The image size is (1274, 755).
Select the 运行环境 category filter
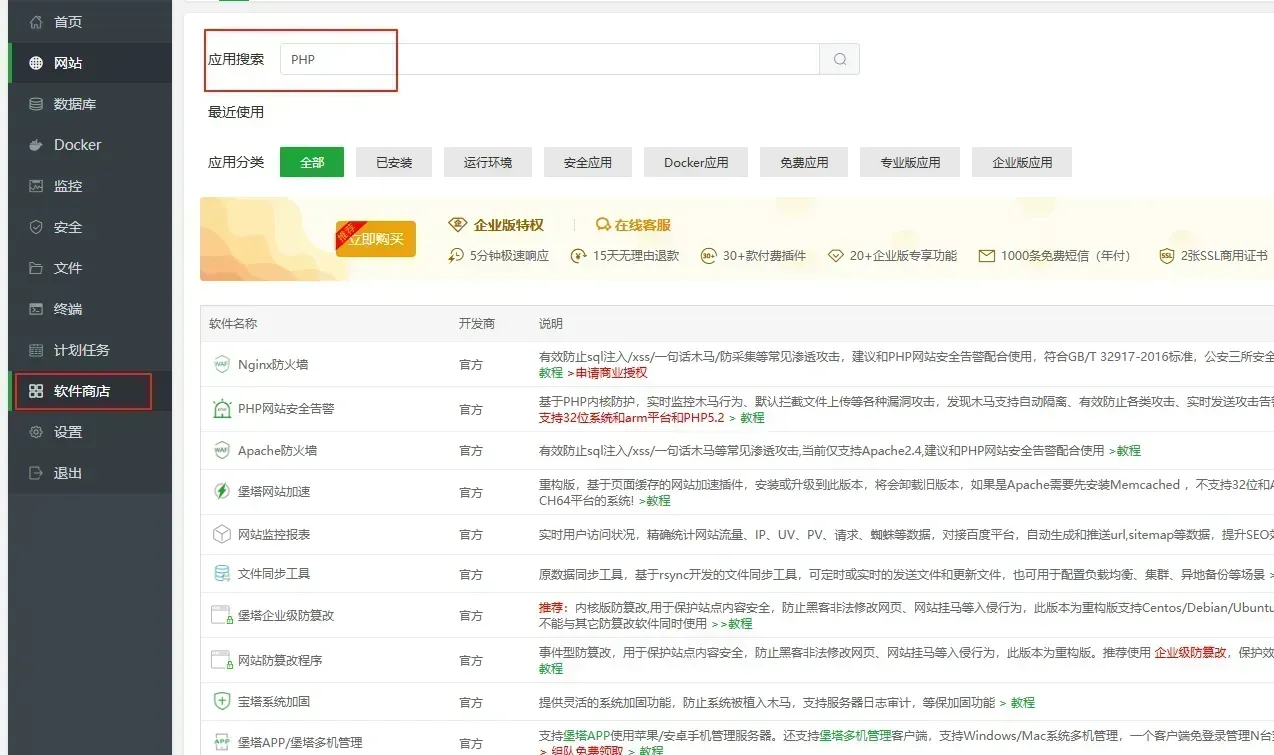point(488,162)
